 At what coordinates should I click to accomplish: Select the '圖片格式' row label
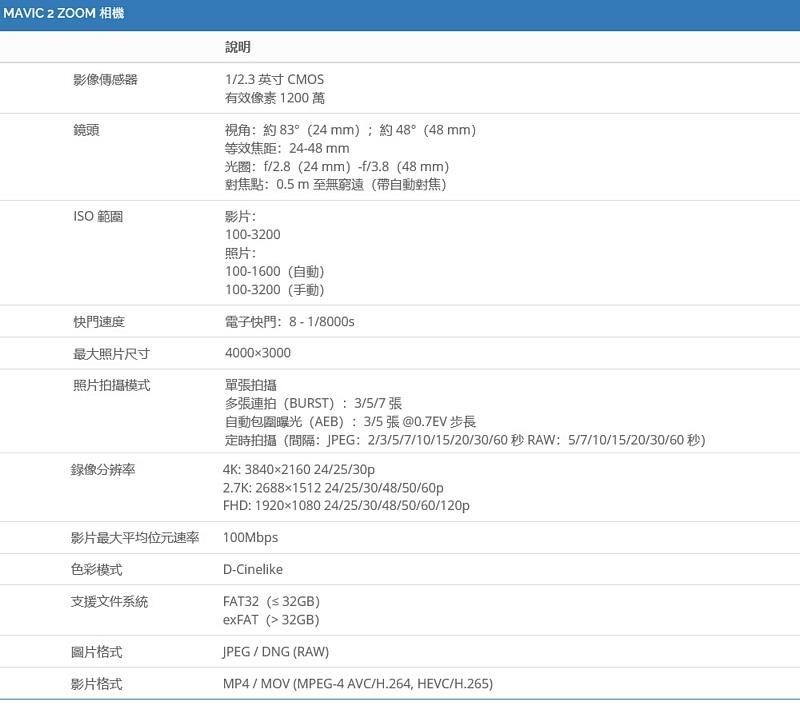96,652
